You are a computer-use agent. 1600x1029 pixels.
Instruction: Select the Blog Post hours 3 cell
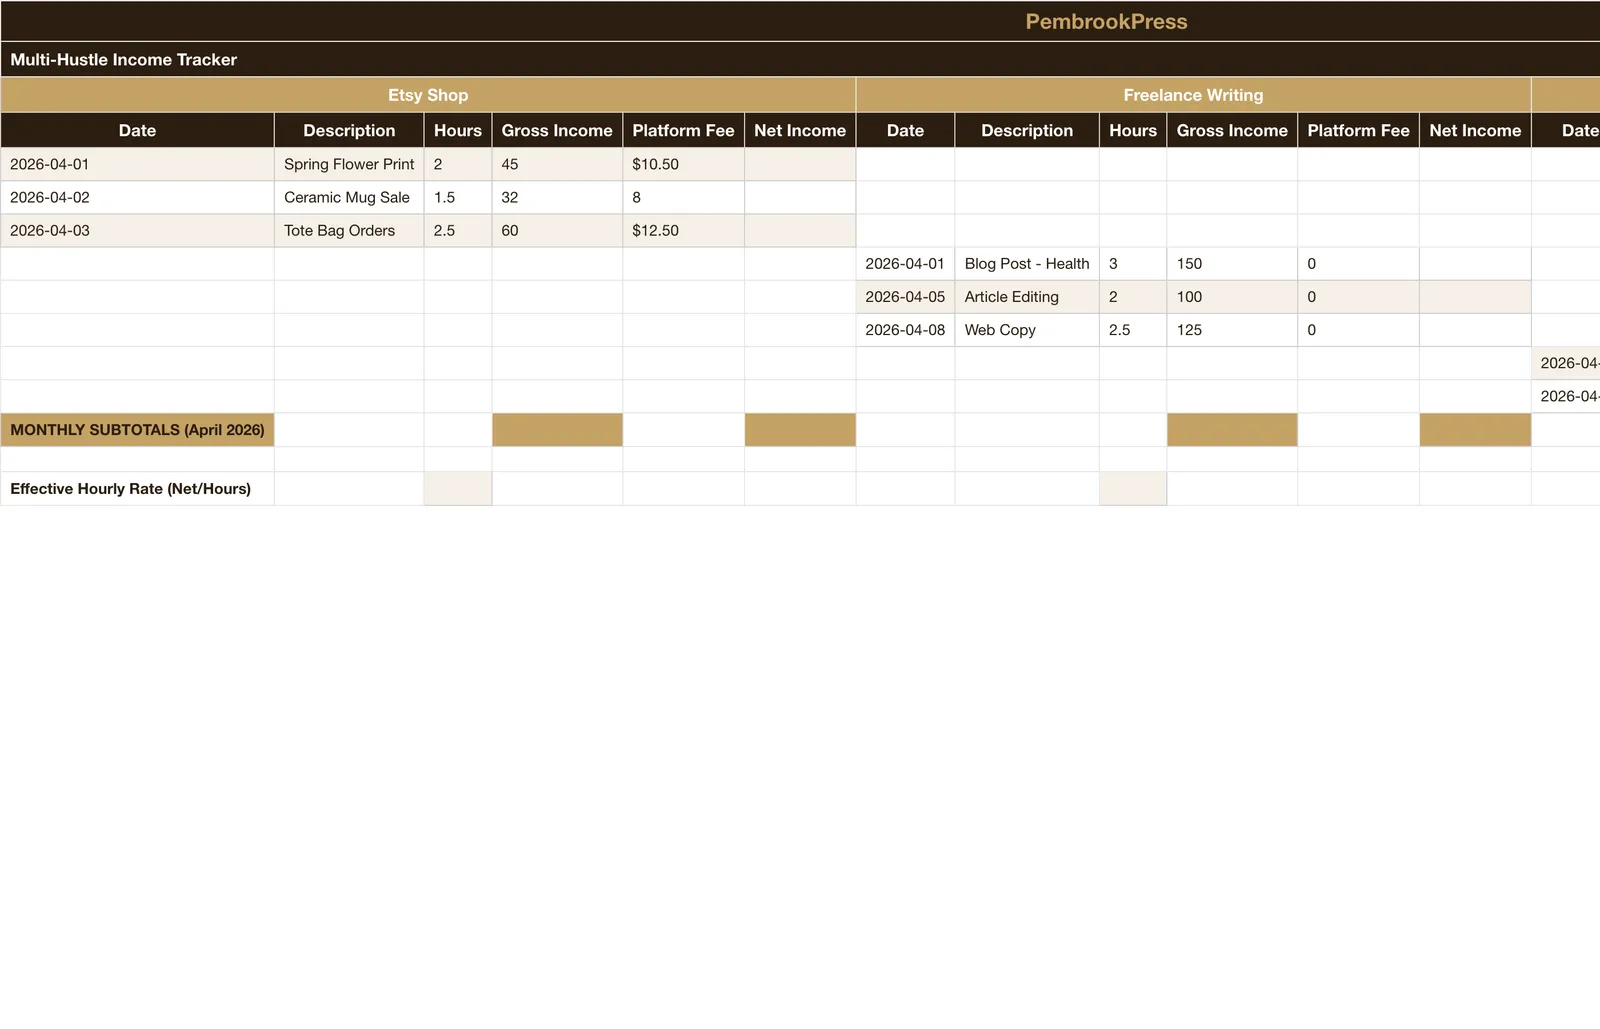[x=1133, y=263]
